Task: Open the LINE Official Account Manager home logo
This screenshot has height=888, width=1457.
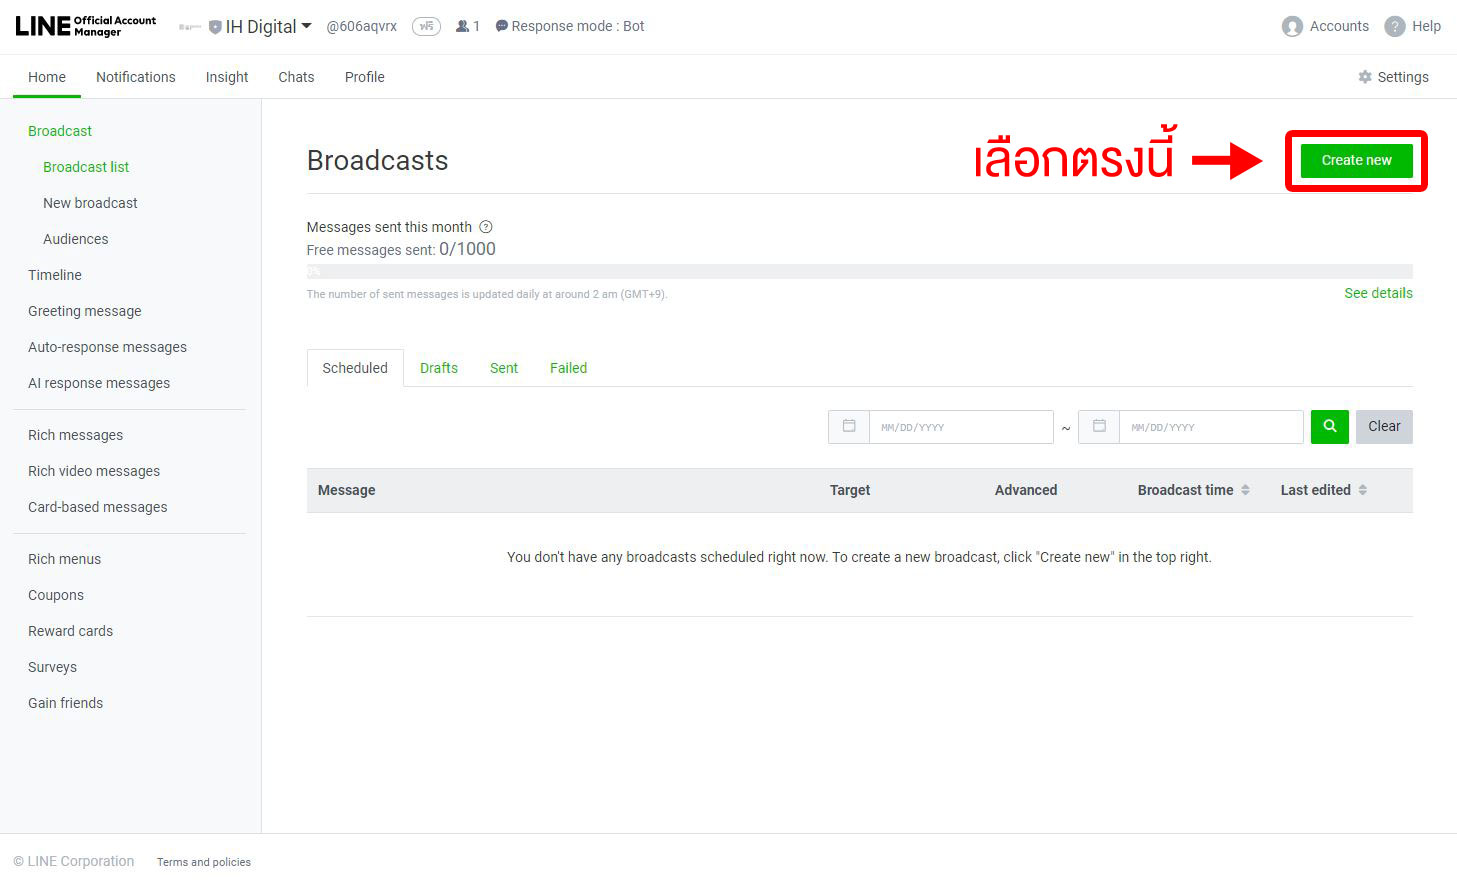Action: click(84, 25)
